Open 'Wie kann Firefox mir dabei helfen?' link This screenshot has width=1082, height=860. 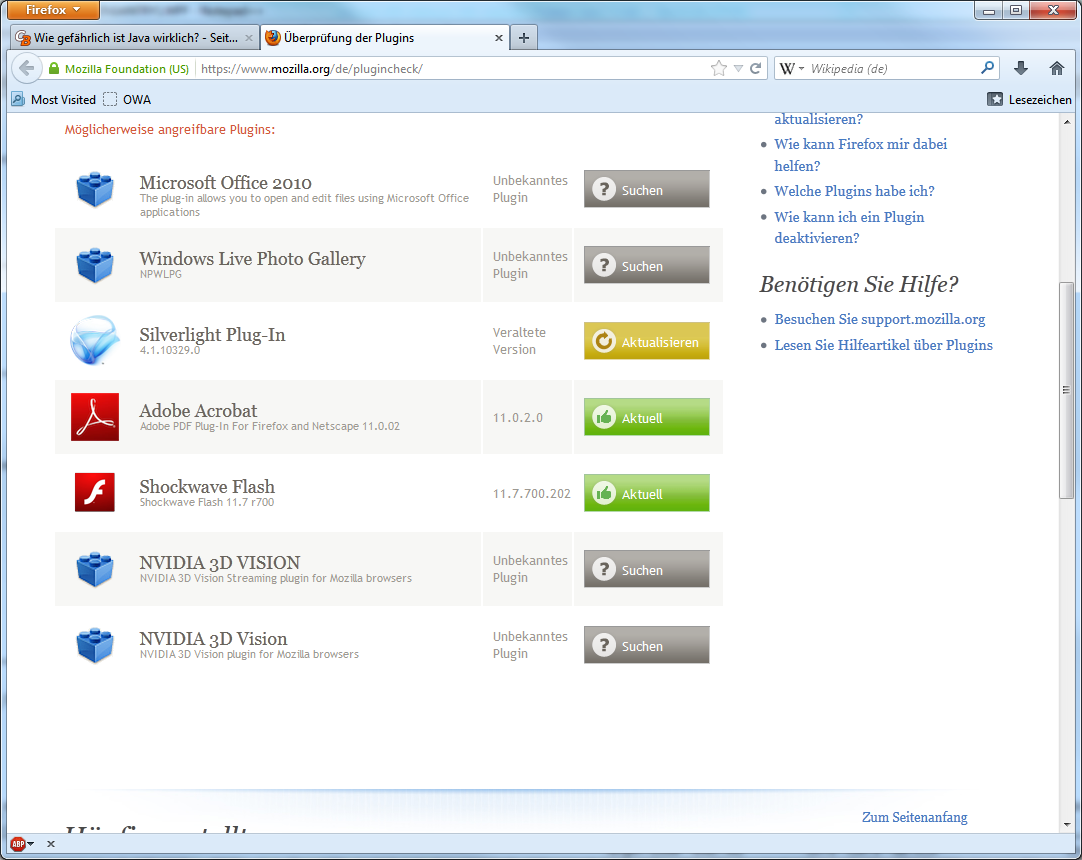click(x=860, y=155)
